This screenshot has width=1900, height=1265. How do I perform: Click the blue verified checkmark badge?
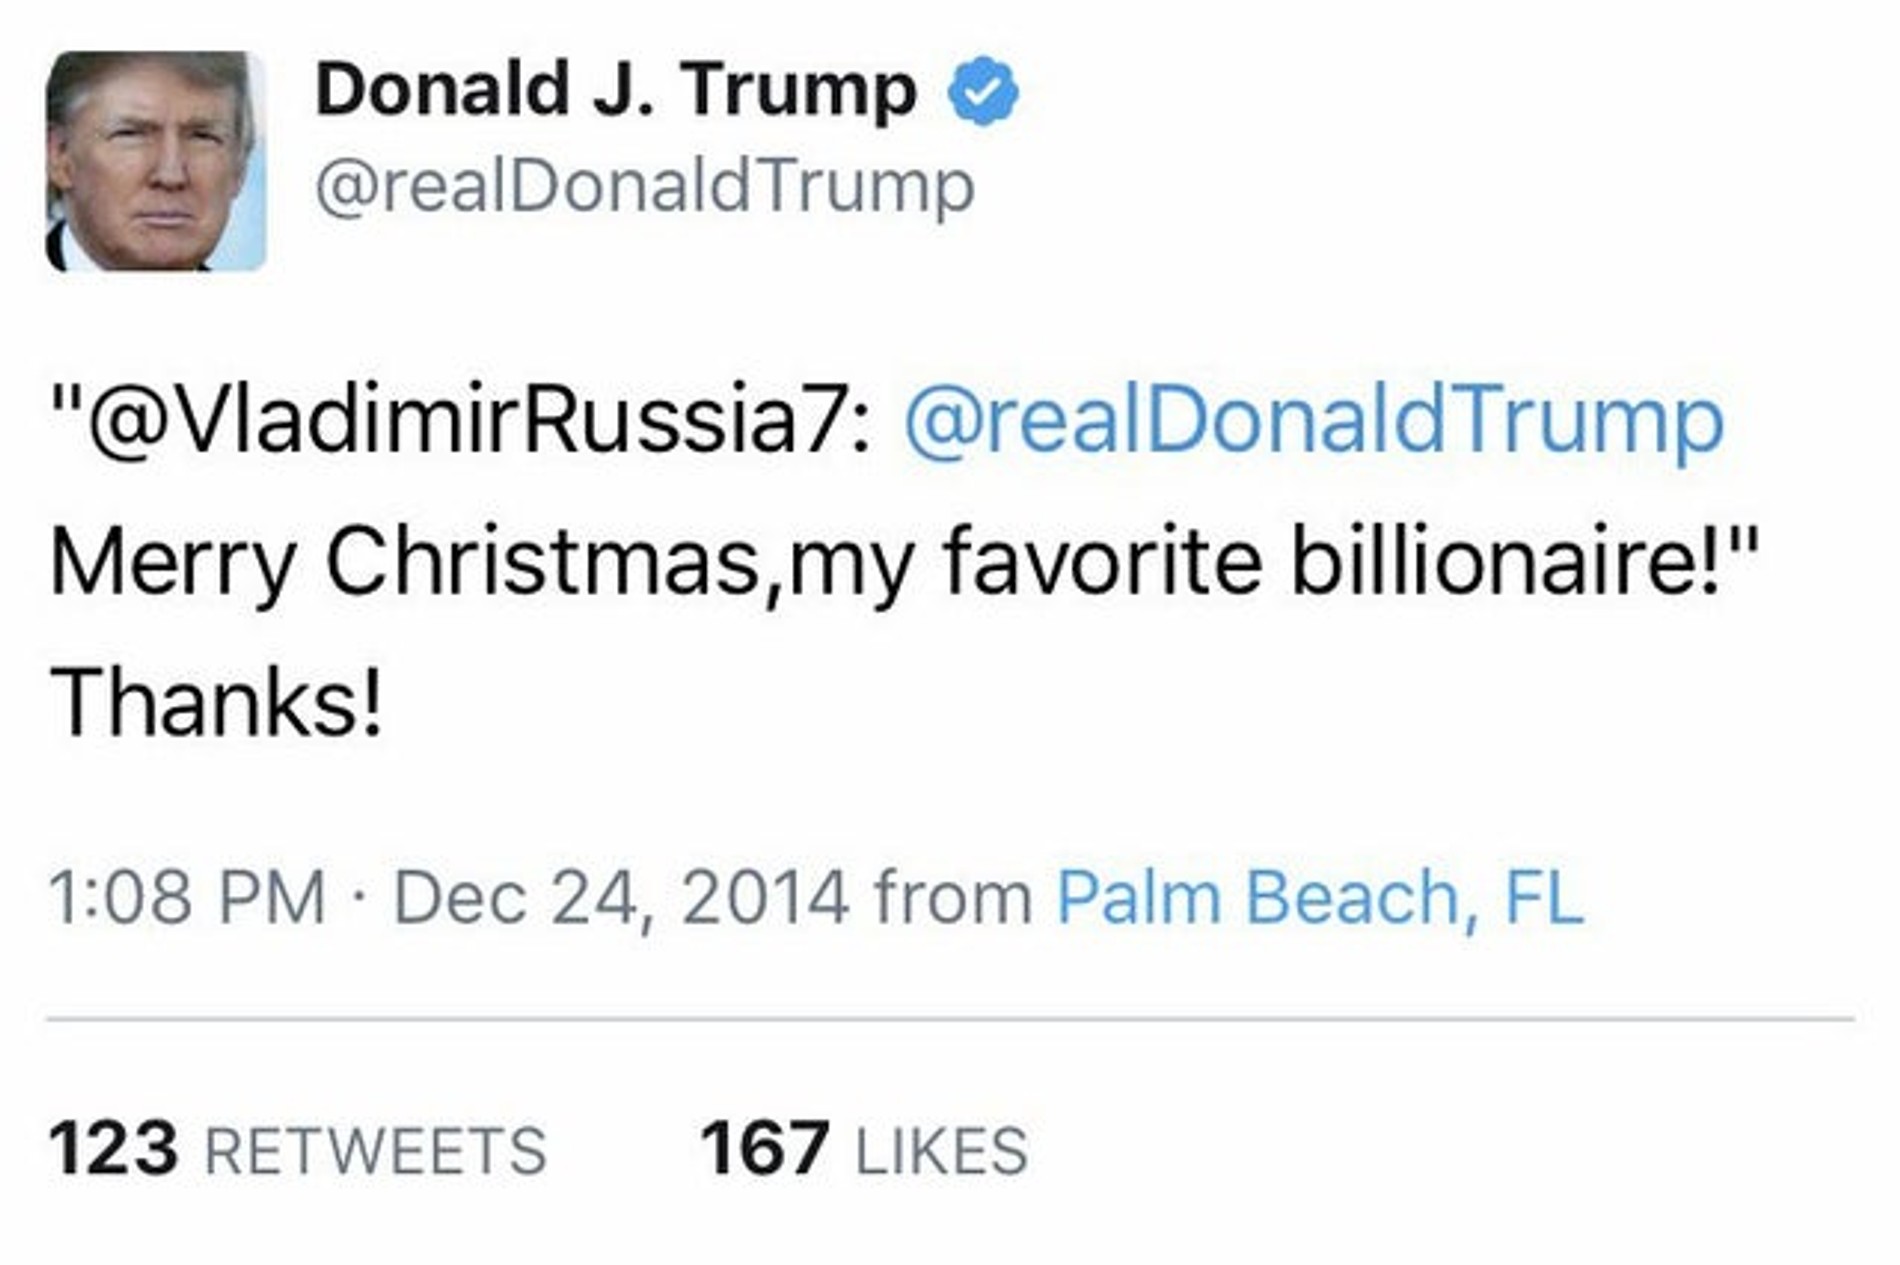[x=983, y=91]
